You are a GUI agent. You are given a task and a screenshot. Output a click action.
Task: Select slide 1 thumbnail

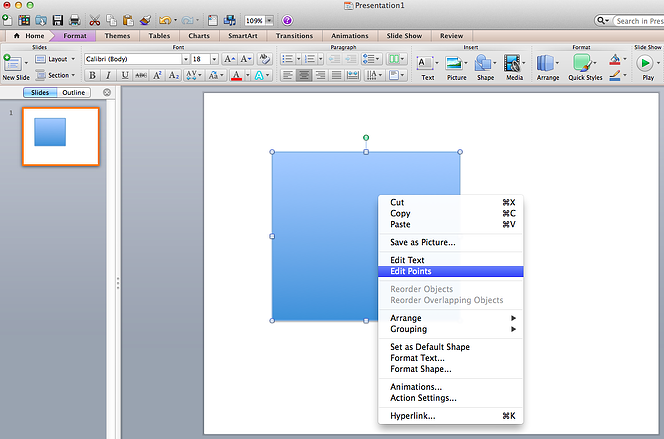[60, 135]
